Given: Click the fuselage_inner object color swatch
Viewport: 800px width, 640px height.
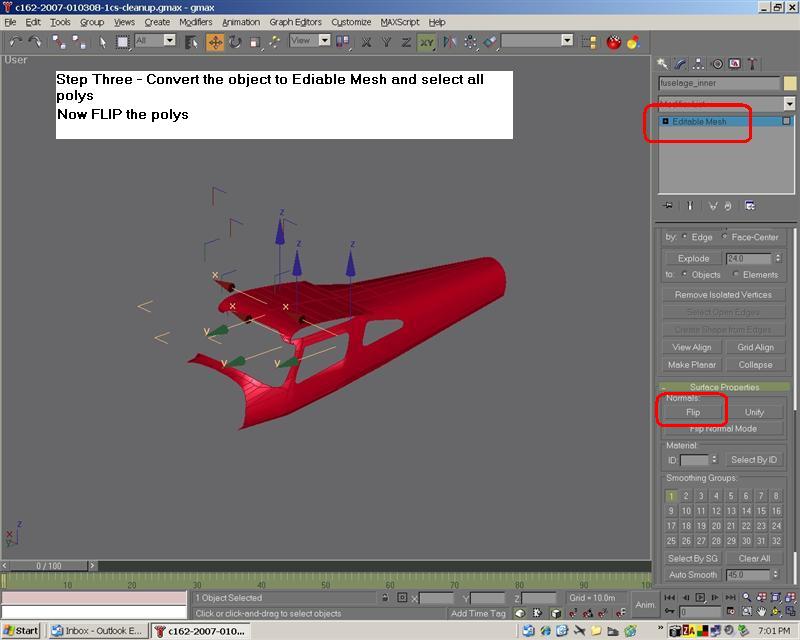Looking at the screenshot, I should pyautogui.click(x=790, y=83).
